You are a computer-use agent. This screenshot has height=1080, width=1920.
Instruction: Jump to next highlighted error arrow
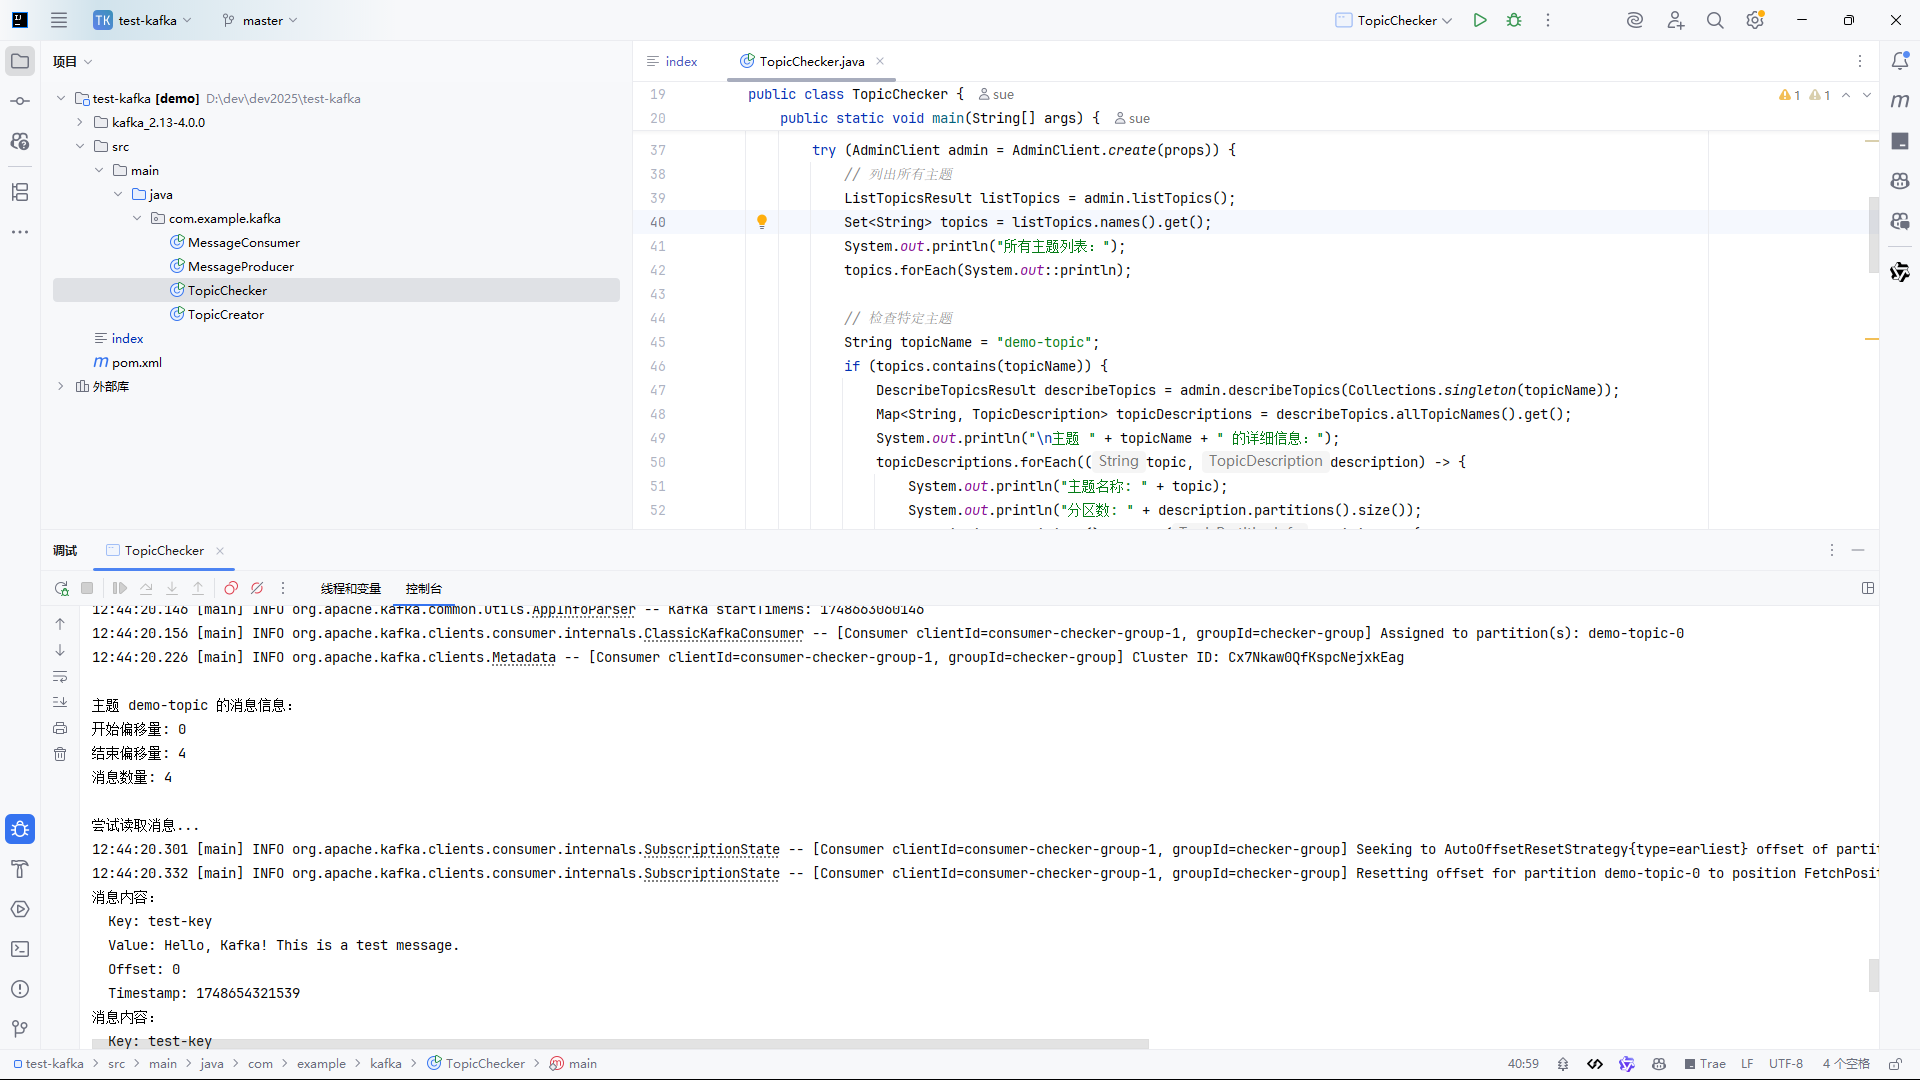click(1866, 95)
